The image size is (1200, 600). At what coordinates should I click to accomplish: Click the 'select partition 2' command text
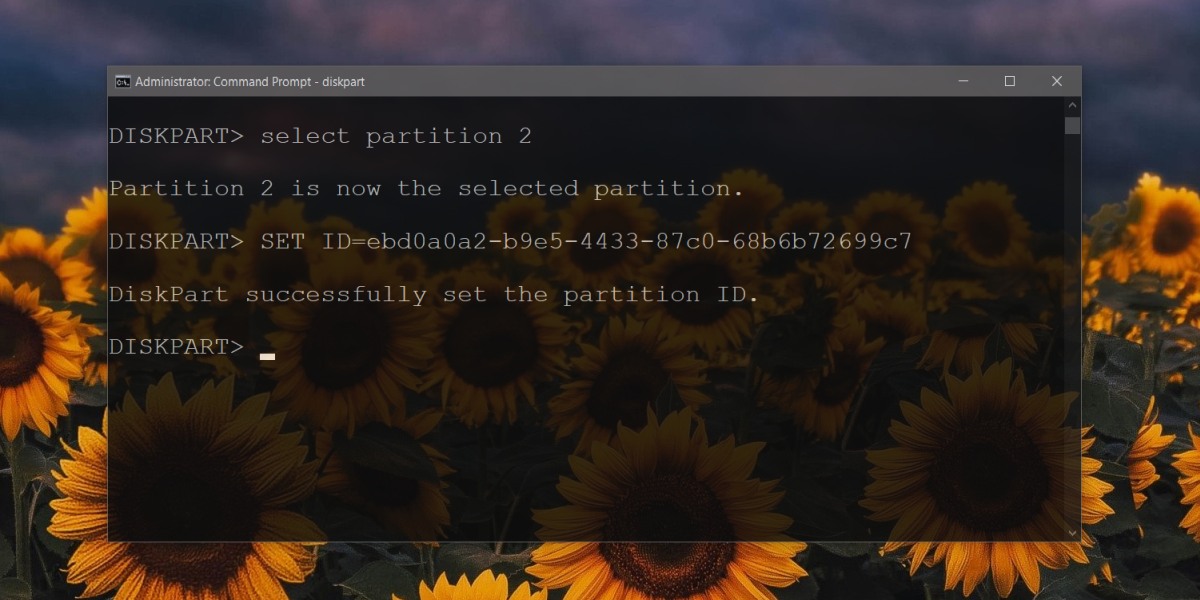coord(396,136)
